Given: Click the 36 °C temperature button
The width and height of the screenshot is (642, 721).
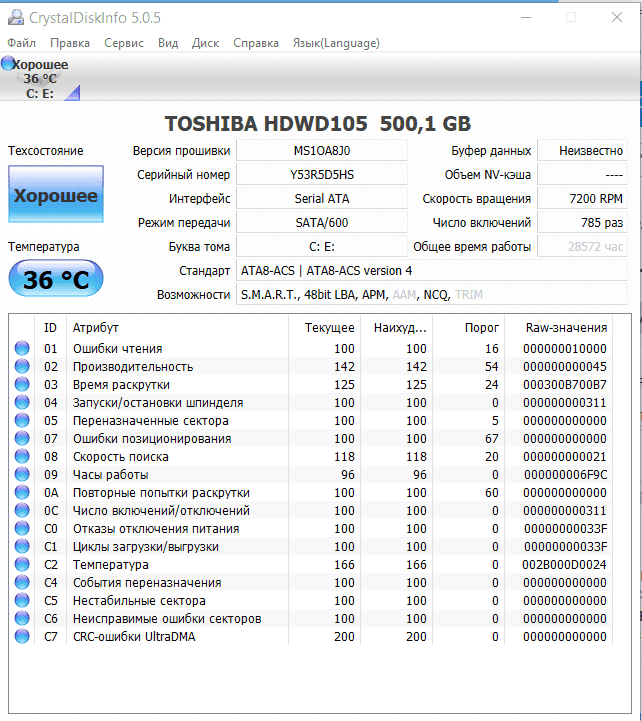Looking at the screenshot, I should (56, 278).
